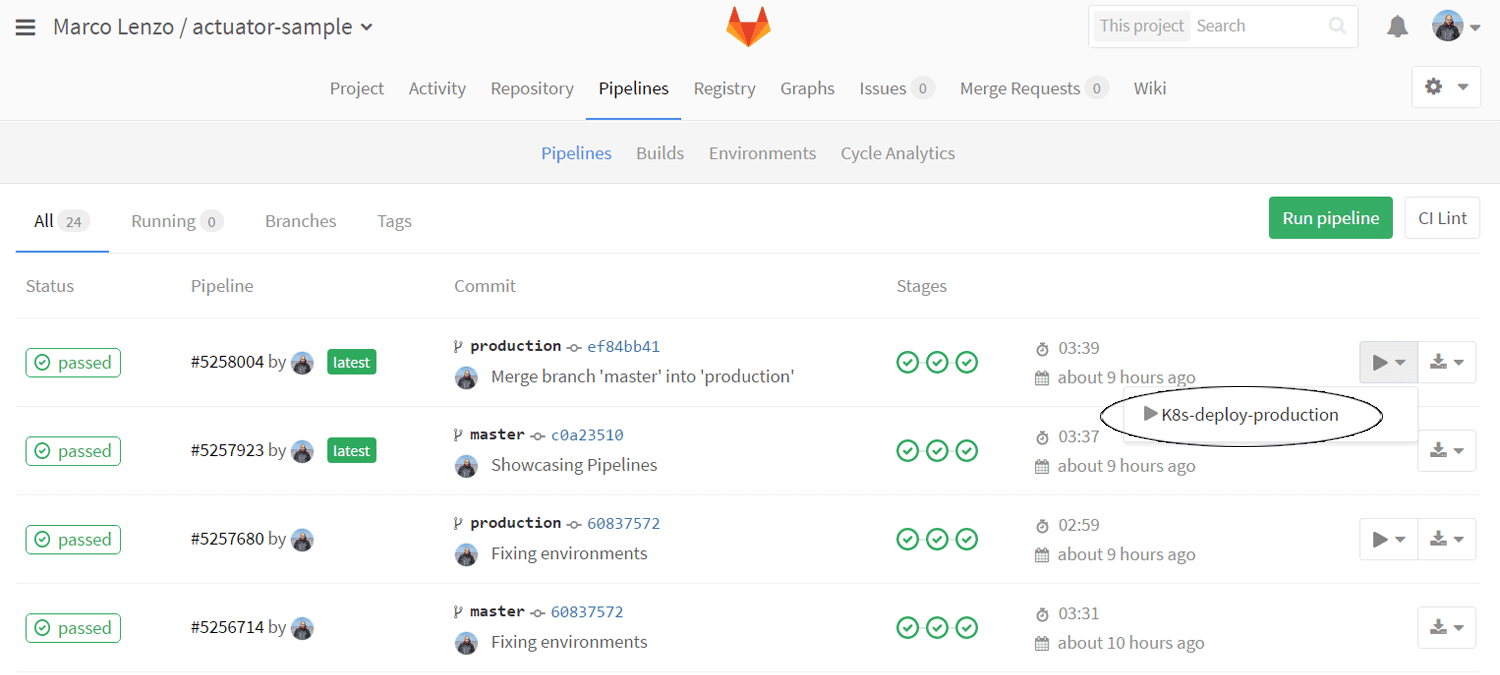Open the hamburger navigation menu

pos(25,27)
